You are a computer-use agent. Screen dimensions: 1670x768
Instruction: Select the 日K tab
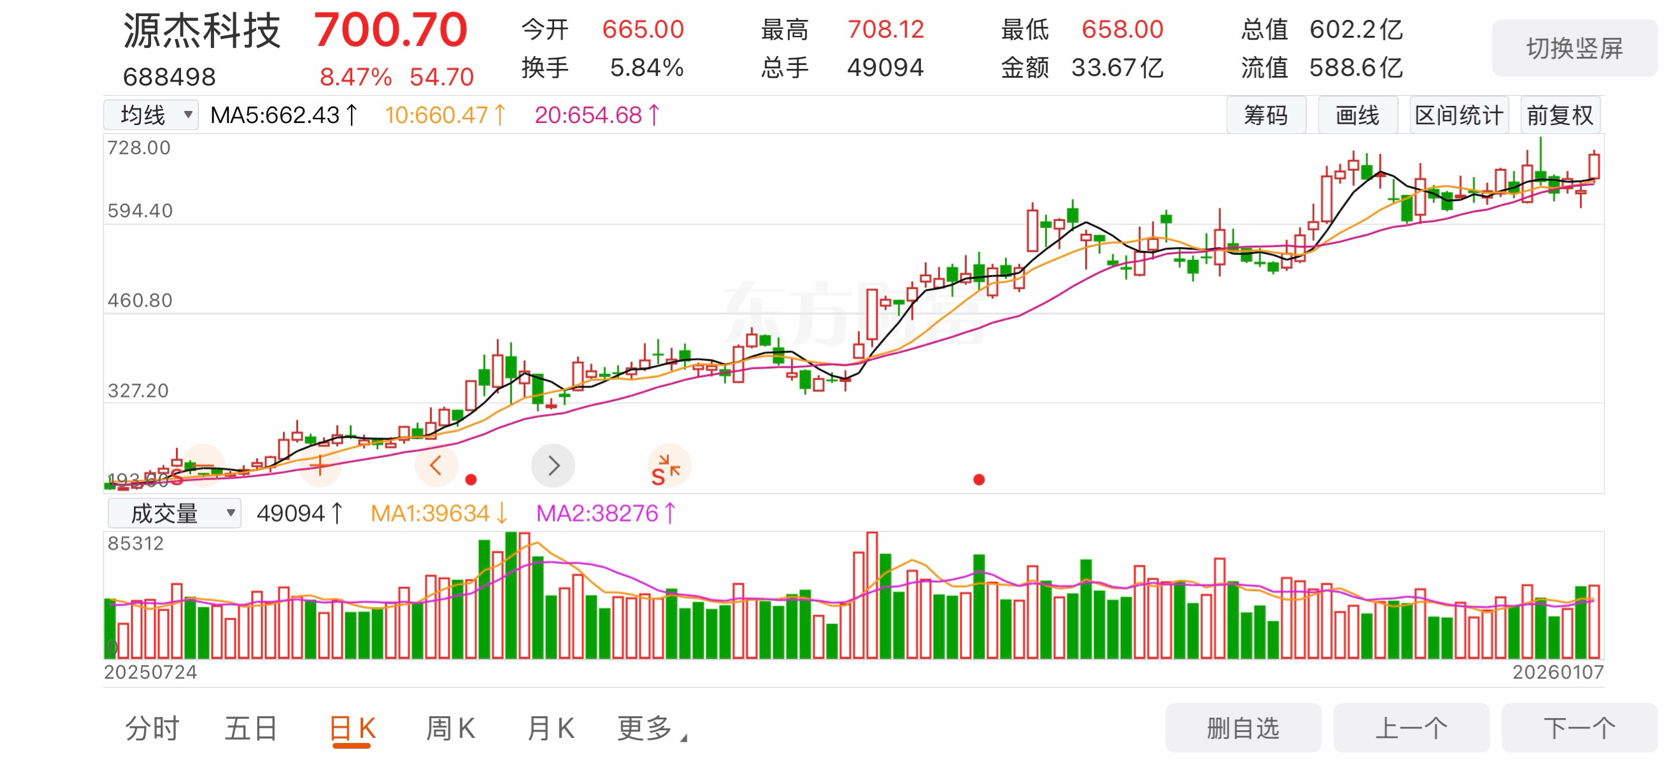click(x=352, y=729)
